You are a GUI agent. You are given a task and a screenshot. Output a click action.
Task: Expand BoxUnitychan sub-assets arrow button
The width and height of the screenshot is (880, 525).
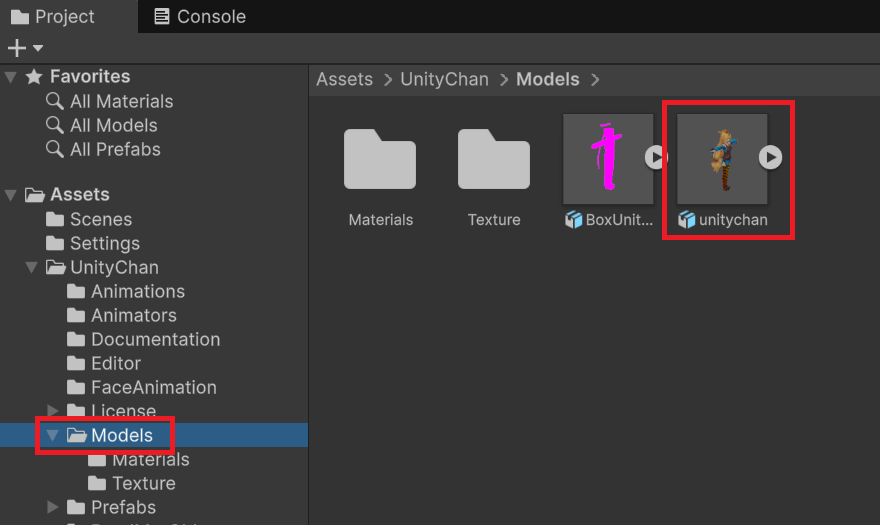[x=655, y=157]
